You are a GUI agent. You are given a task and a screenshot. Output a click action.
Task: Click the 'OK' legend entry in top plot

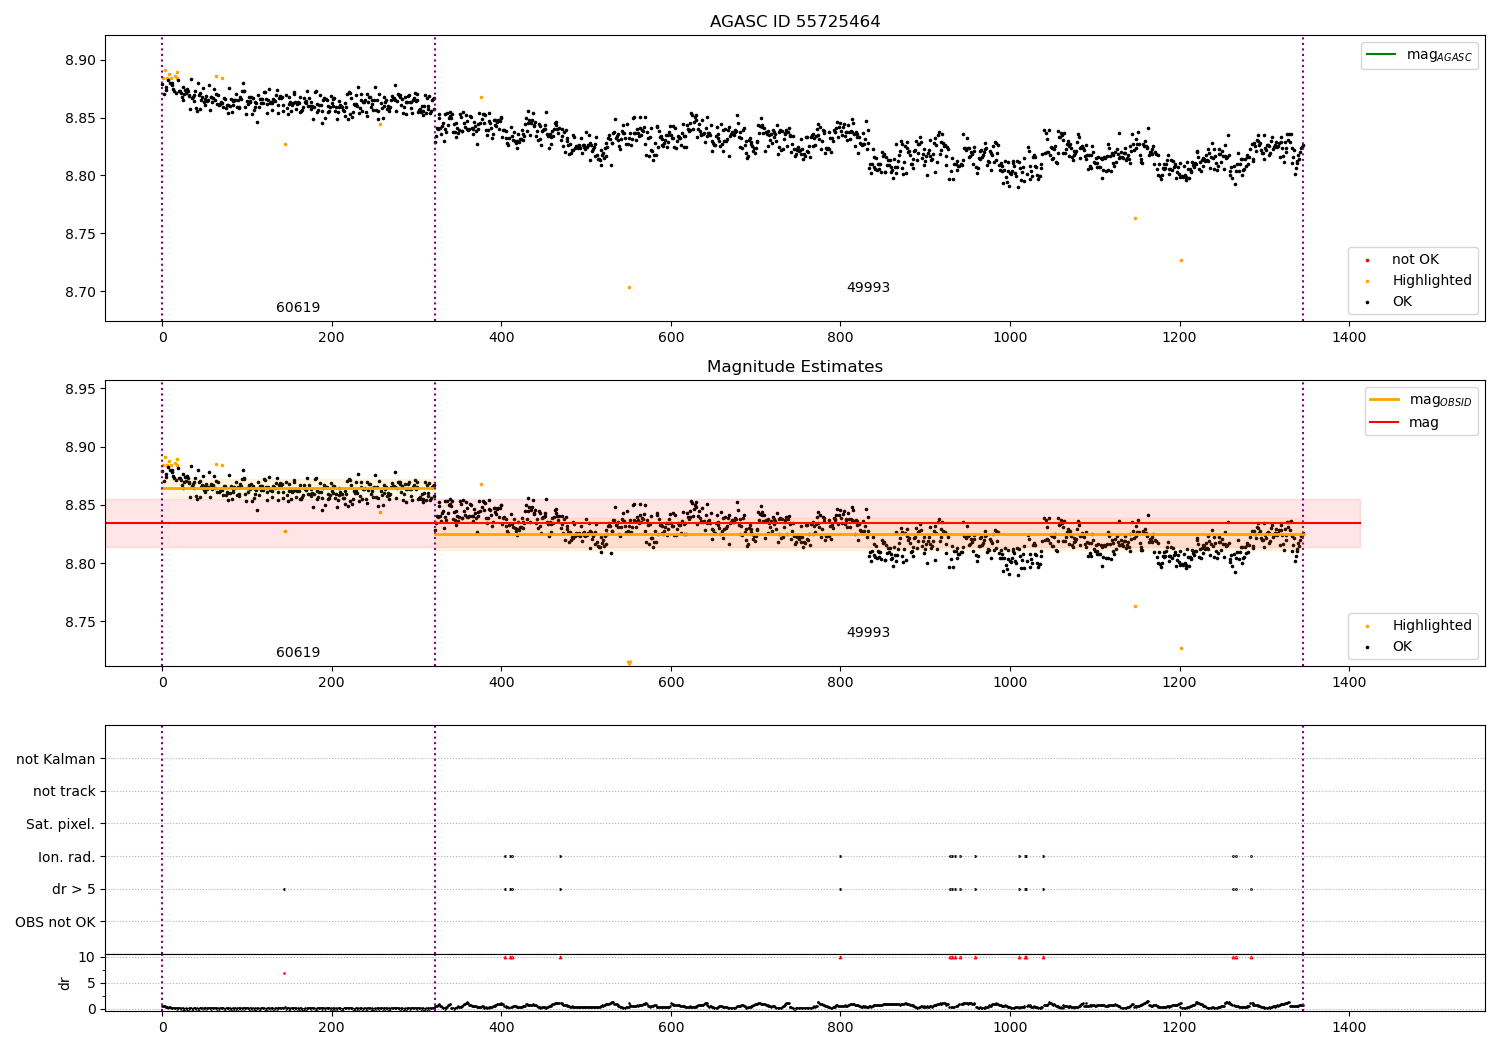pyautogui.click(x=1402, y=302)
